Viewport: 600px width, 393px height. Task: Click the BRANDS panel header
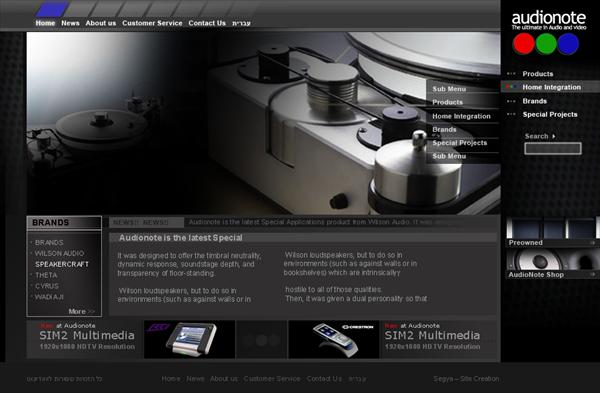(64, 223)
